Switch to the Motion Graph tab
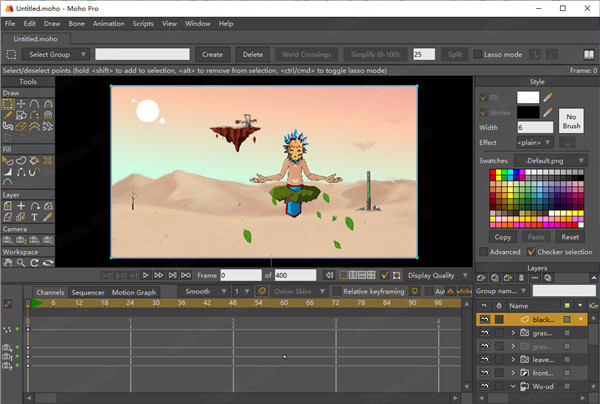The width and height of the screenshot is (600, 404). 133,291
